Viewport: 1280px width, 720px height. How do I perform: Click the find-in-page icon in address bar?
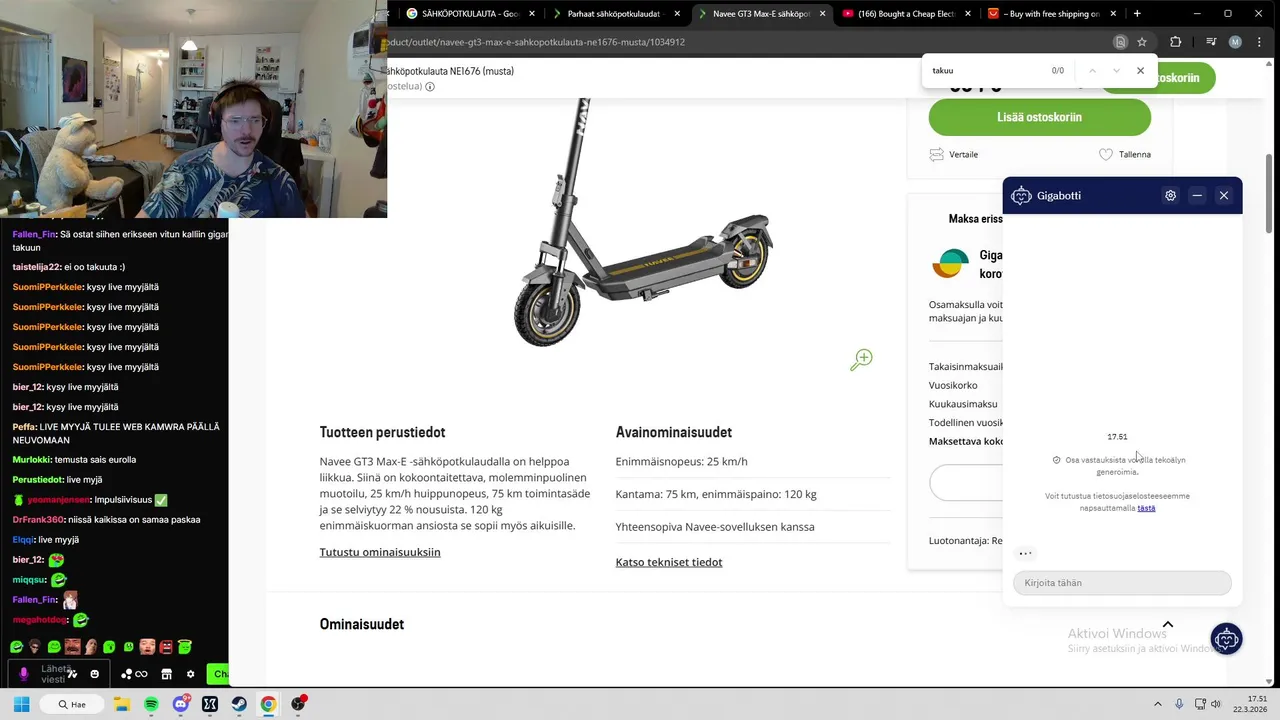(x=1120, y=42)
